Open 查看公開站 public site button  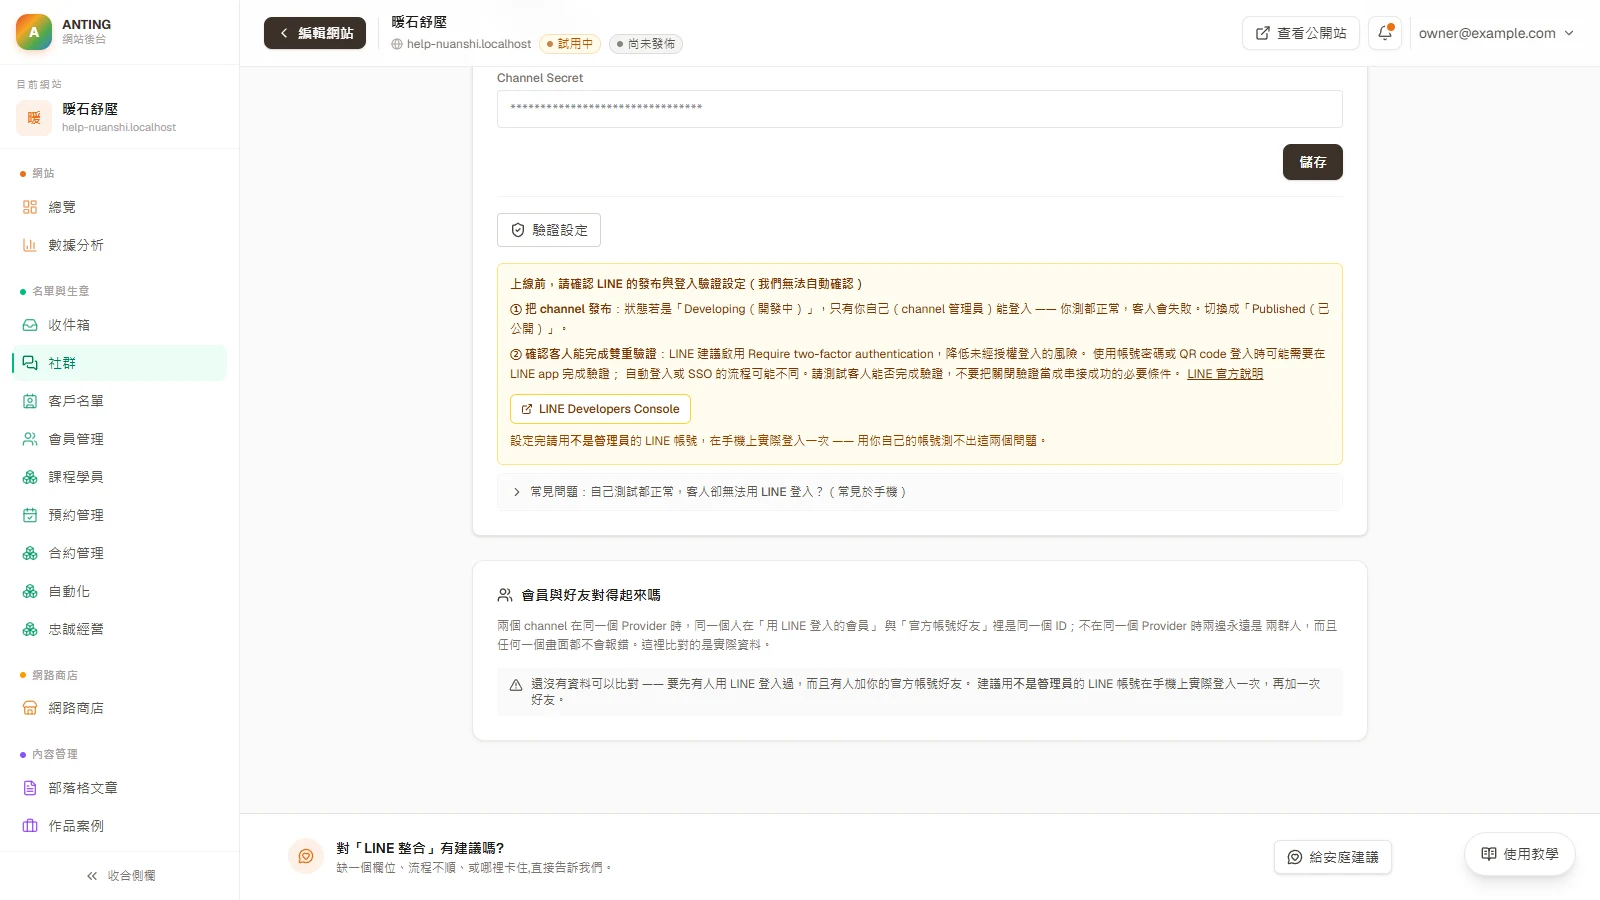coord(1301,33)
